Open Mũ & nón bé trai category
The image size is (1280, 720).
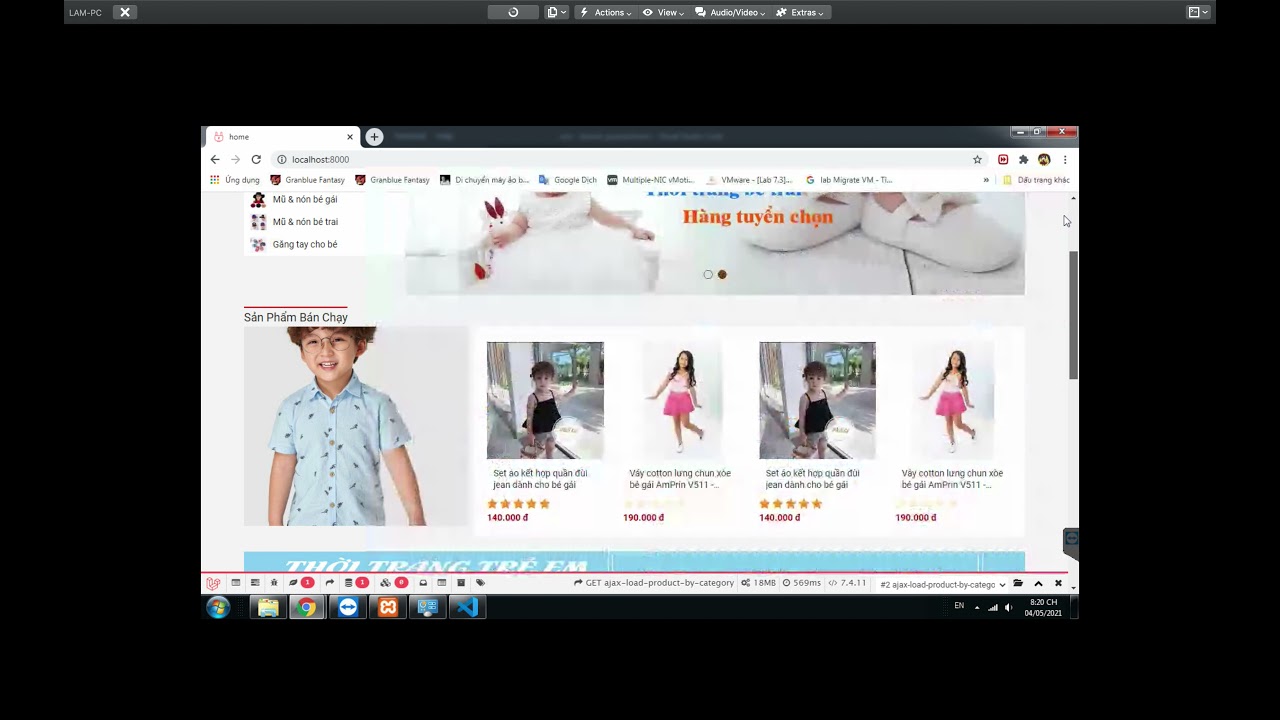[x=294, y=222]
